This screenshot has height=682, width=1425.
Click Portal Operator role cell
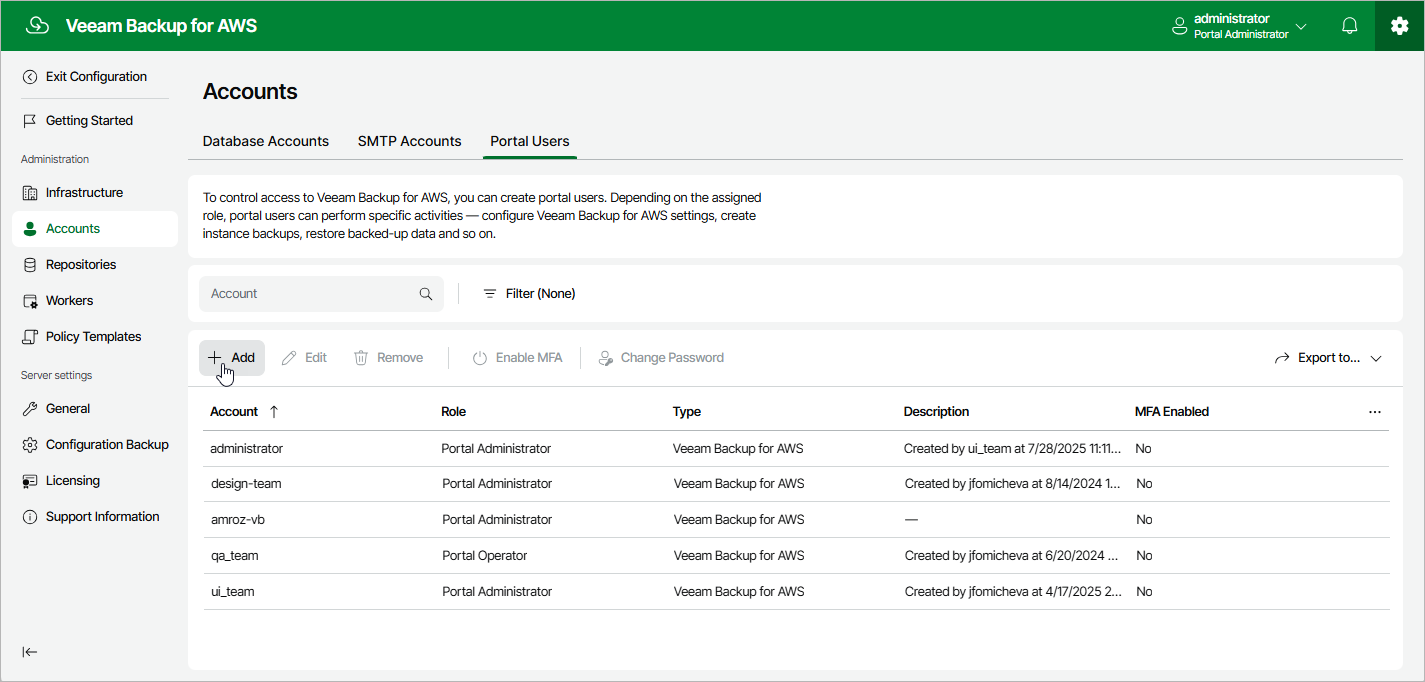484,556
